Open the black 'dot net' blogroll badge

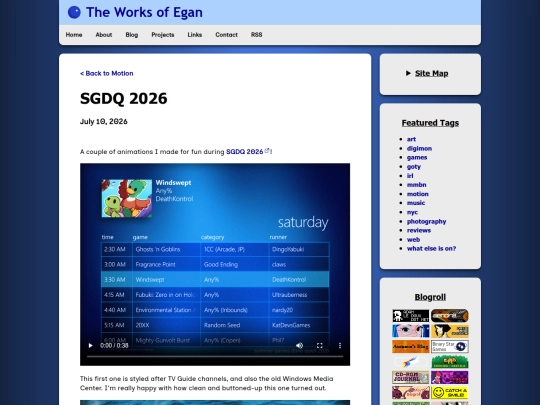click(411, 316)
